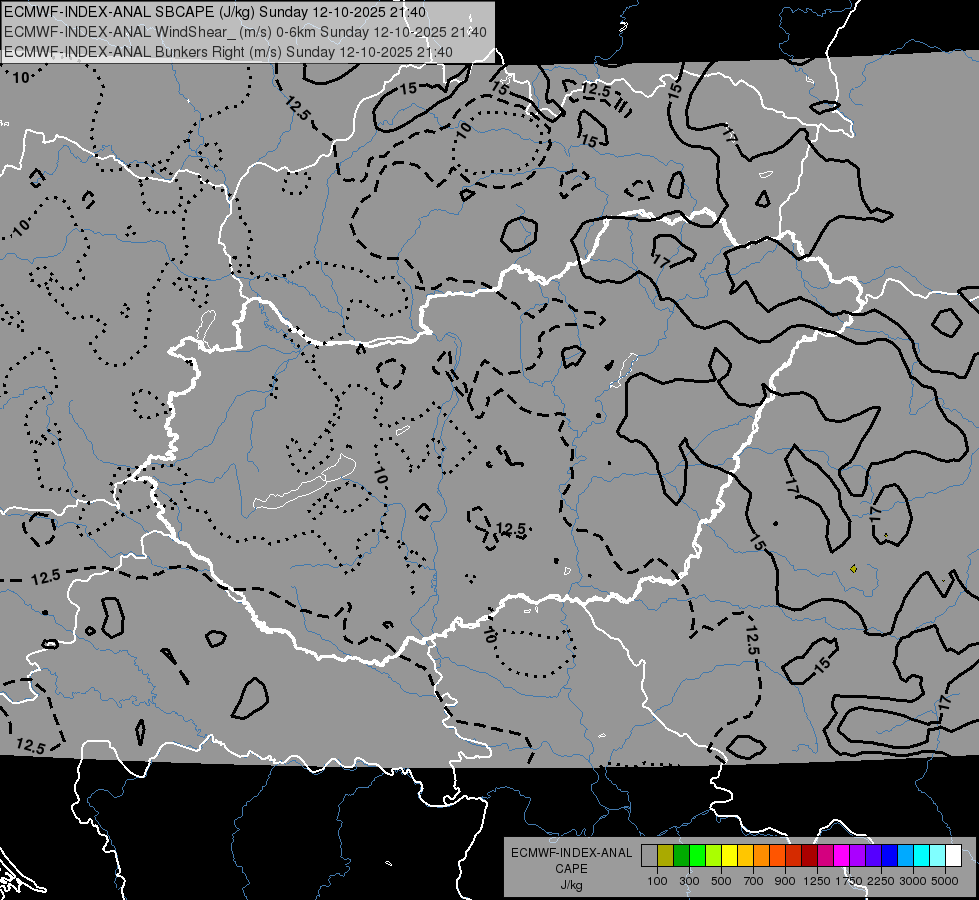979x900 pixels.
Task: Select the amber swatch left of 700
Action: click(x=745, y=856)
